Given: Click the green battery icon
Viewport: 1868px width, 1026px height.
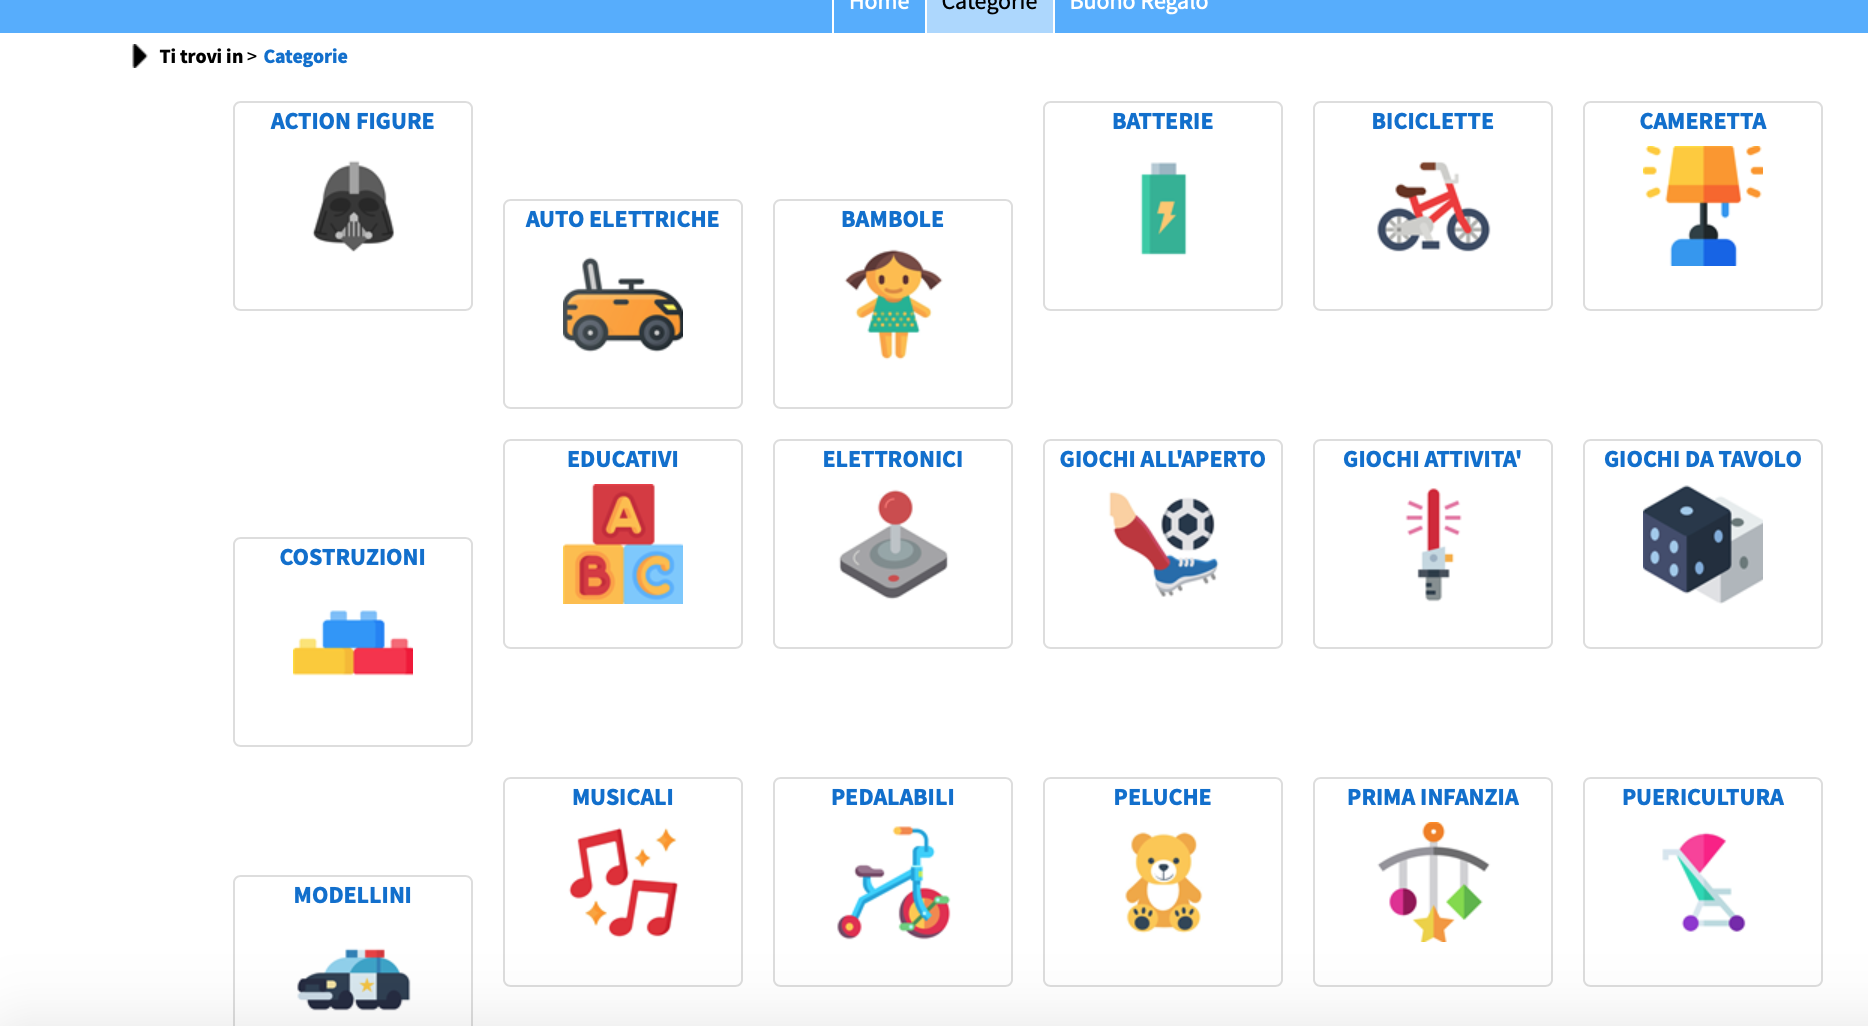Looking at the screenshot, I should point(1163,208).
